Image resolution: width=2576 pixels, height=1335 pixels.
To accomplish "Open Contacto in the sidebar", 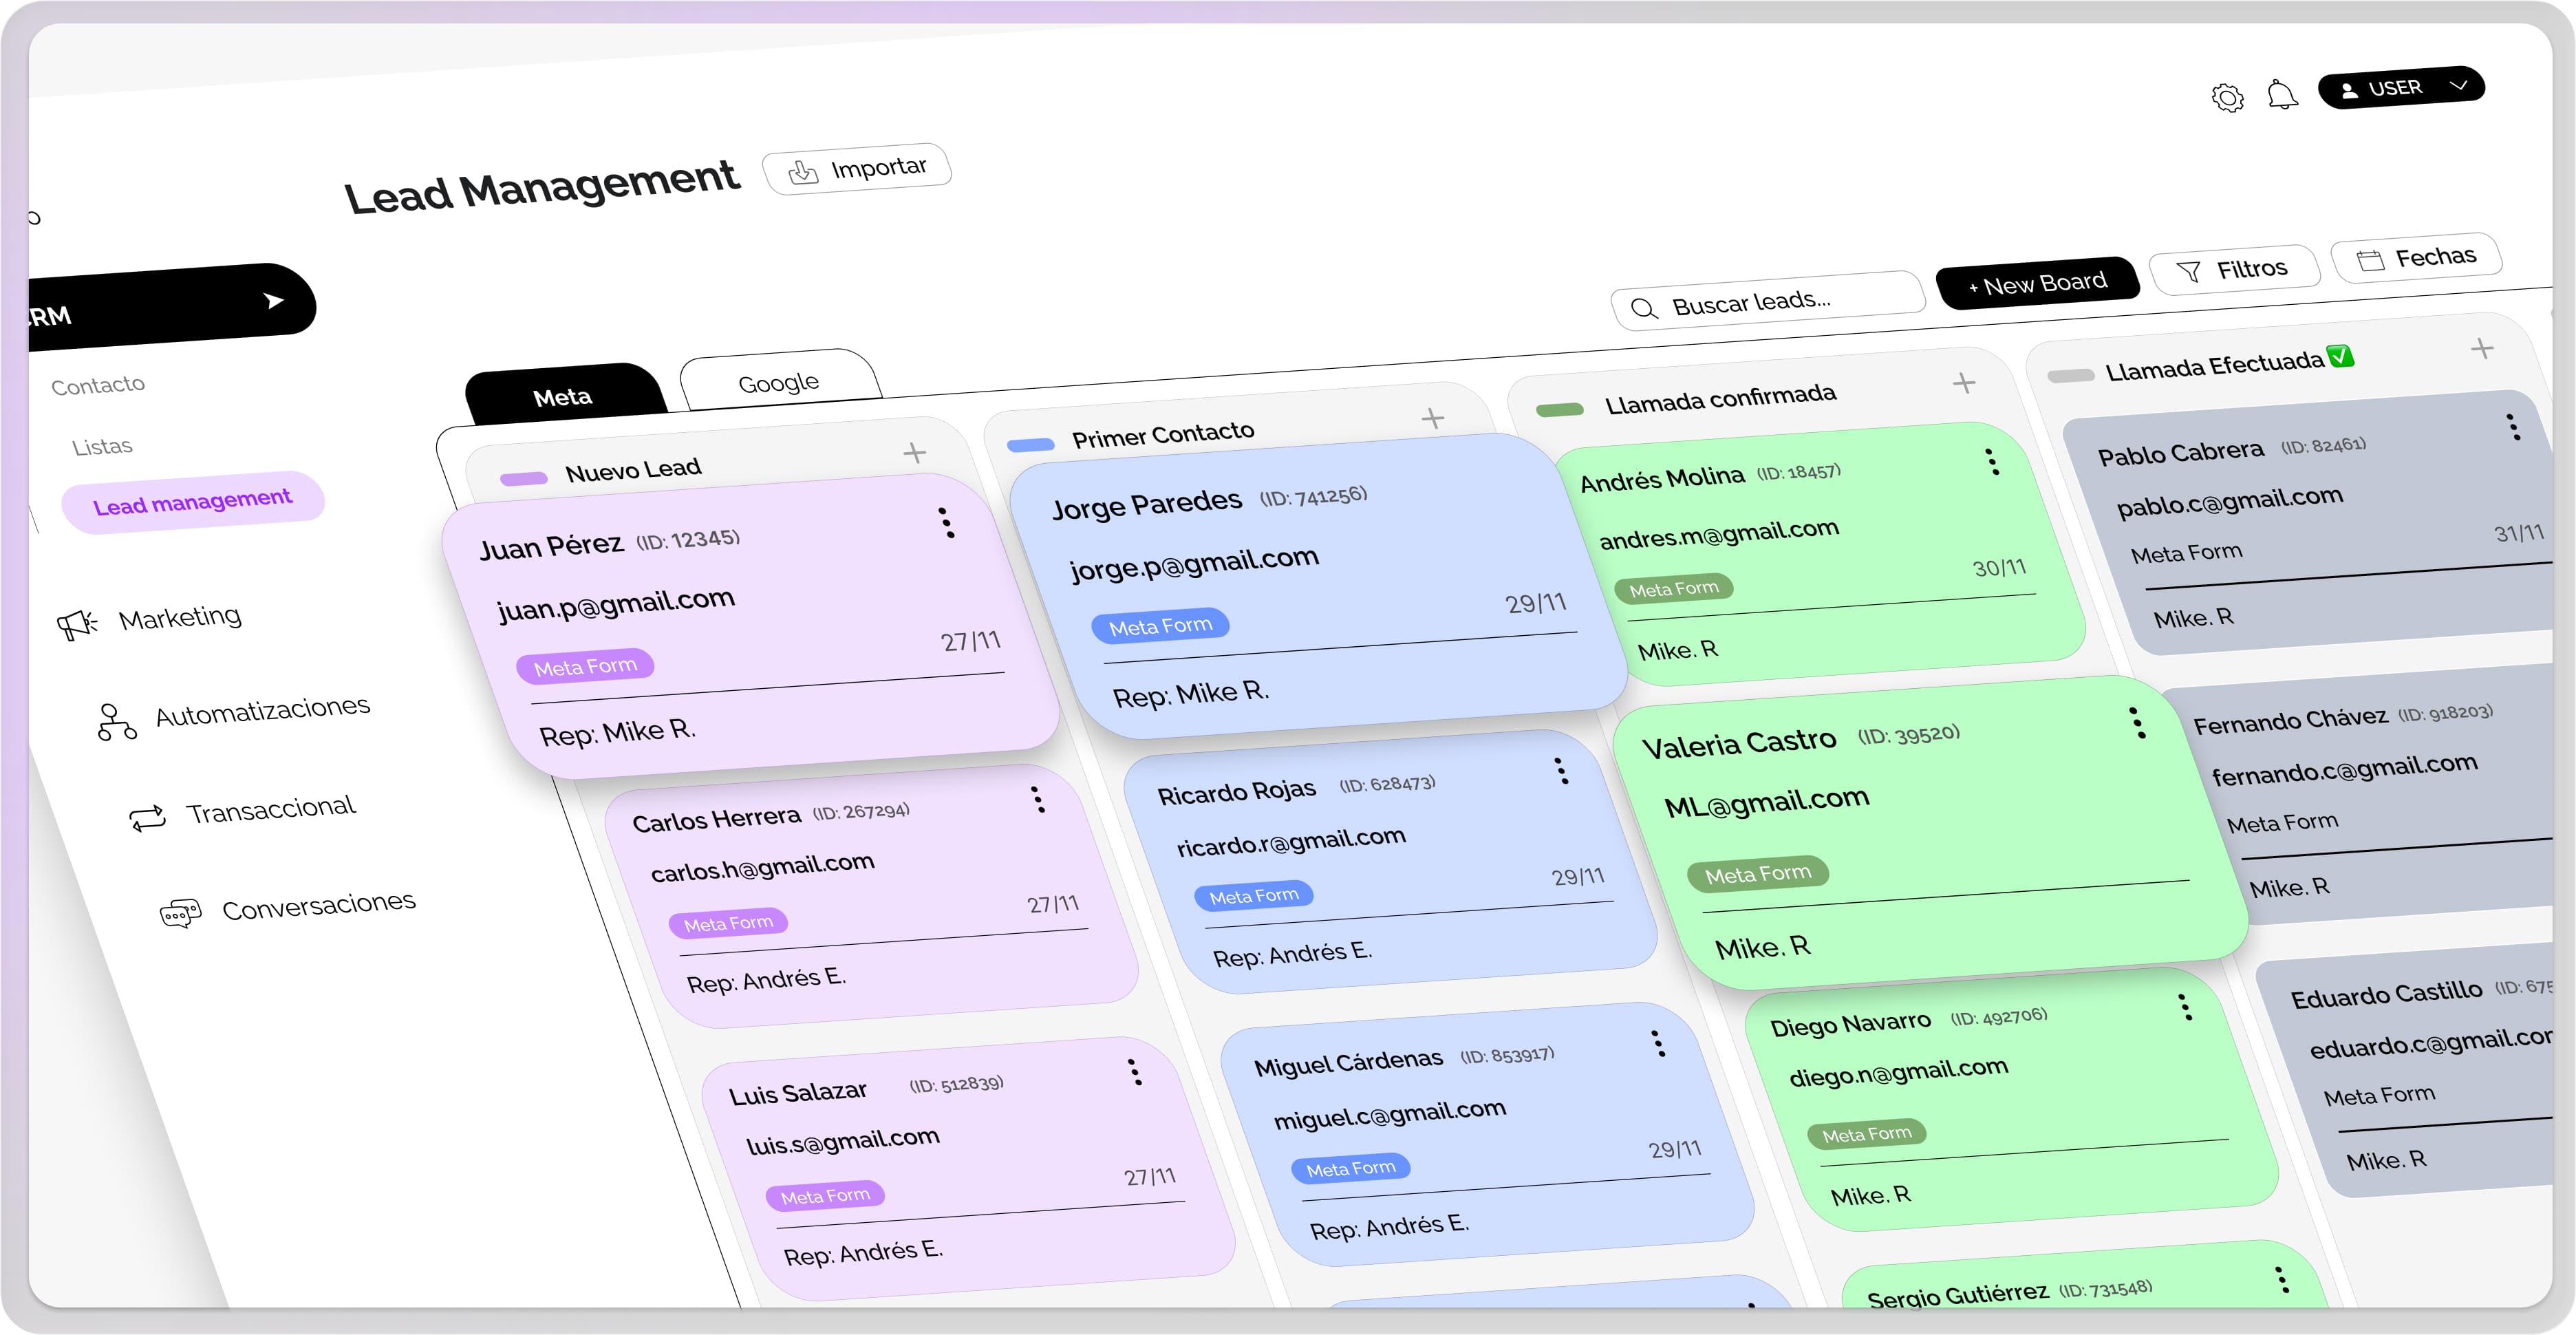I will 98,385.
